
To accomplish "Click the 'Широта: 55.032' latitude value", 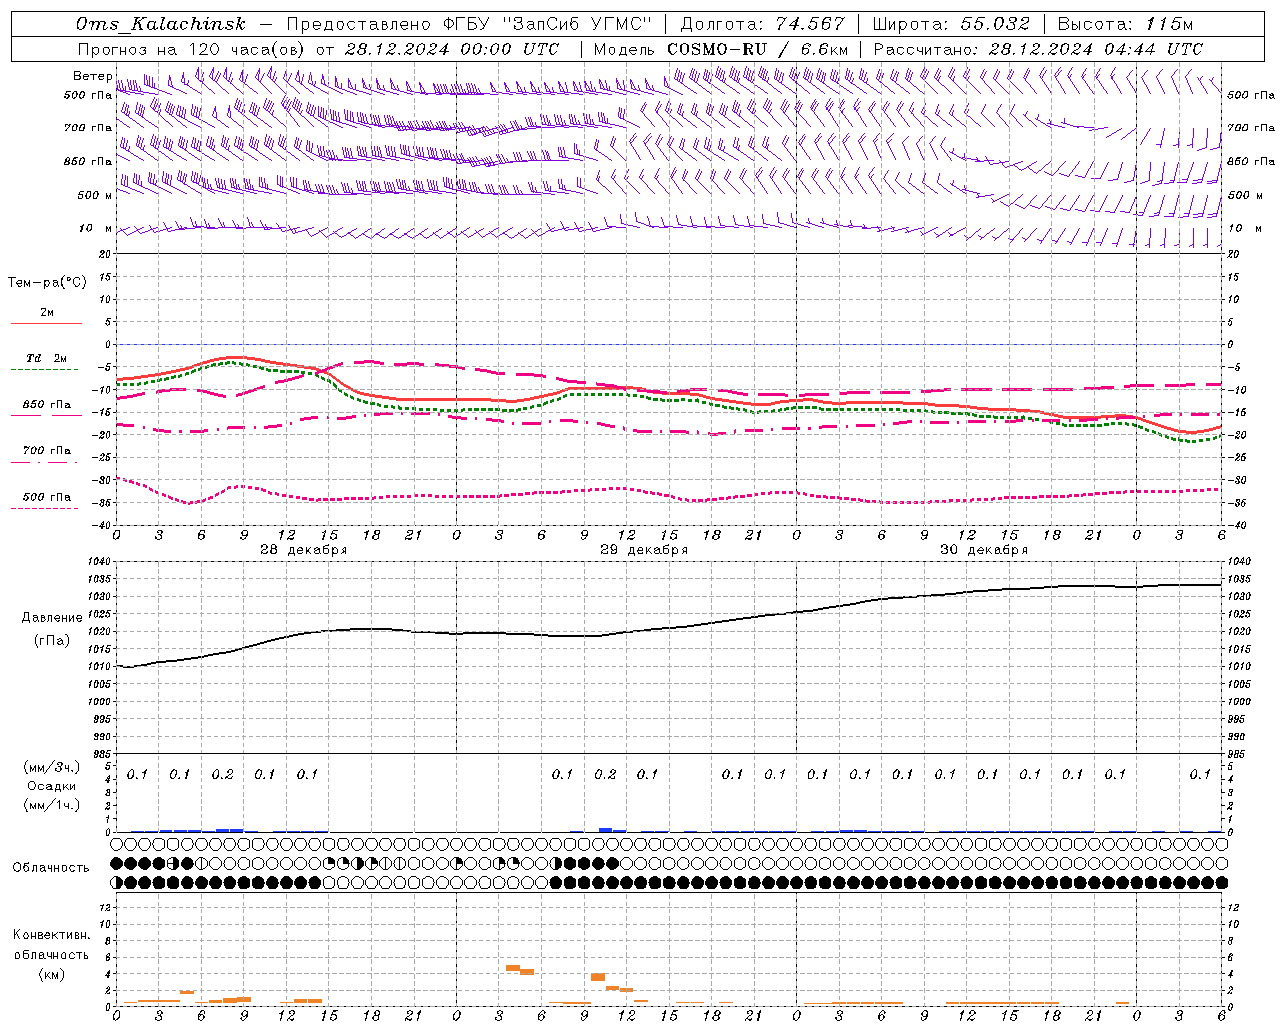I will (x=951, y=24).
